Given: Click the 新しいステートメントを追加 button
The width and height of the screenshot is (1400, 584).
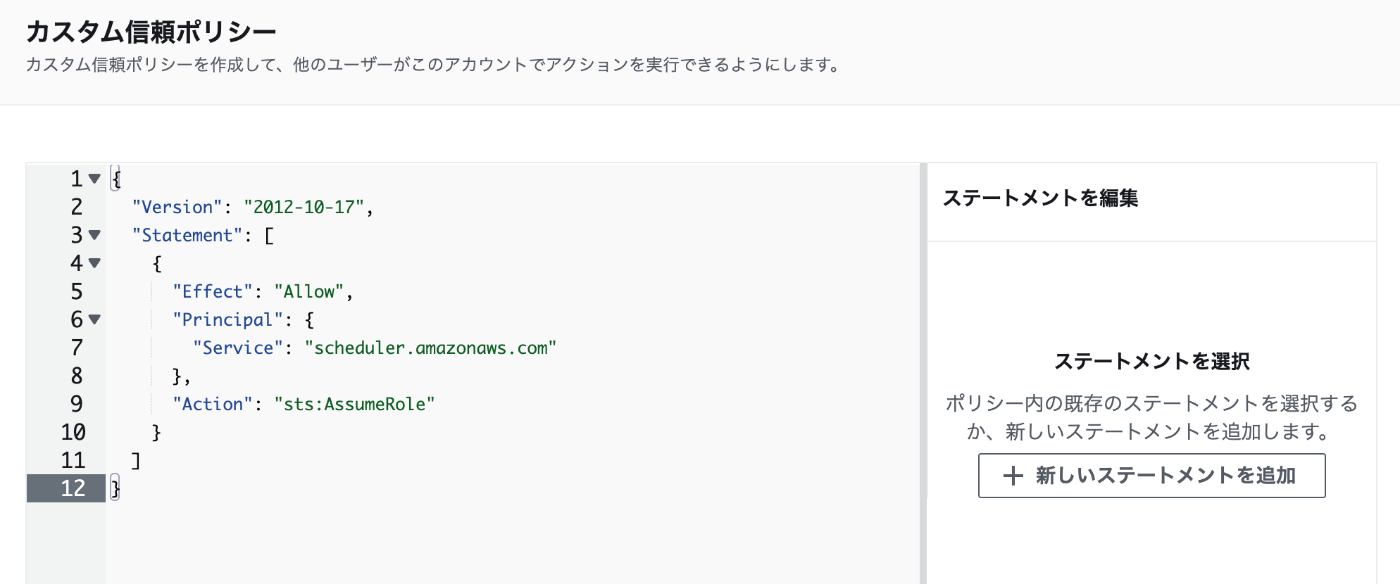Looking at the screenshot, I should coord(1151,475).
